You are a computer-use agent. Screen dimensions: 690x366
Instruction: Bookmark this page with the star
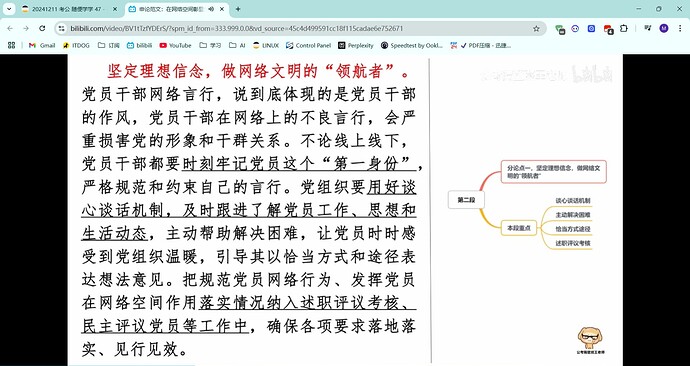click(x=536, y=29)
